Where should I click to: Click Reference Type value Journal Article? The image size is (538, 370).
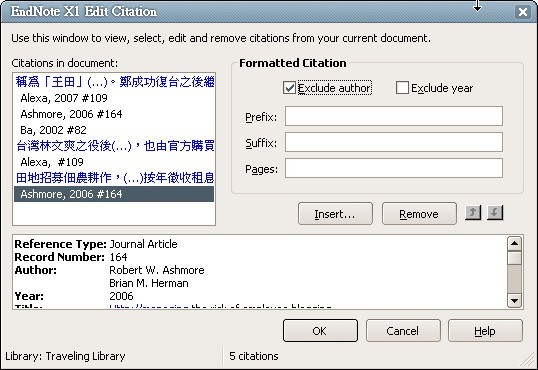143,244
